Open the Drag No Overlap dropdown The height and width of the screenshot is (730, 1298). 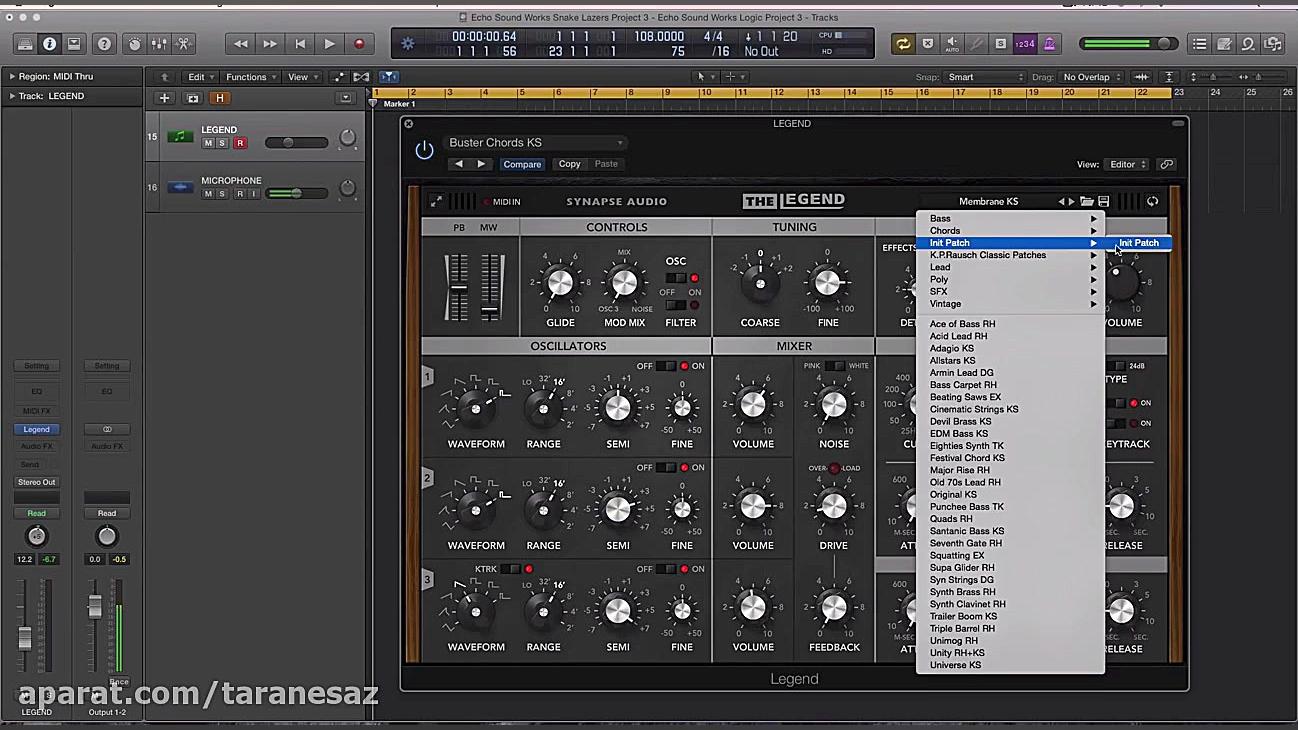(x=1090, y=77)
